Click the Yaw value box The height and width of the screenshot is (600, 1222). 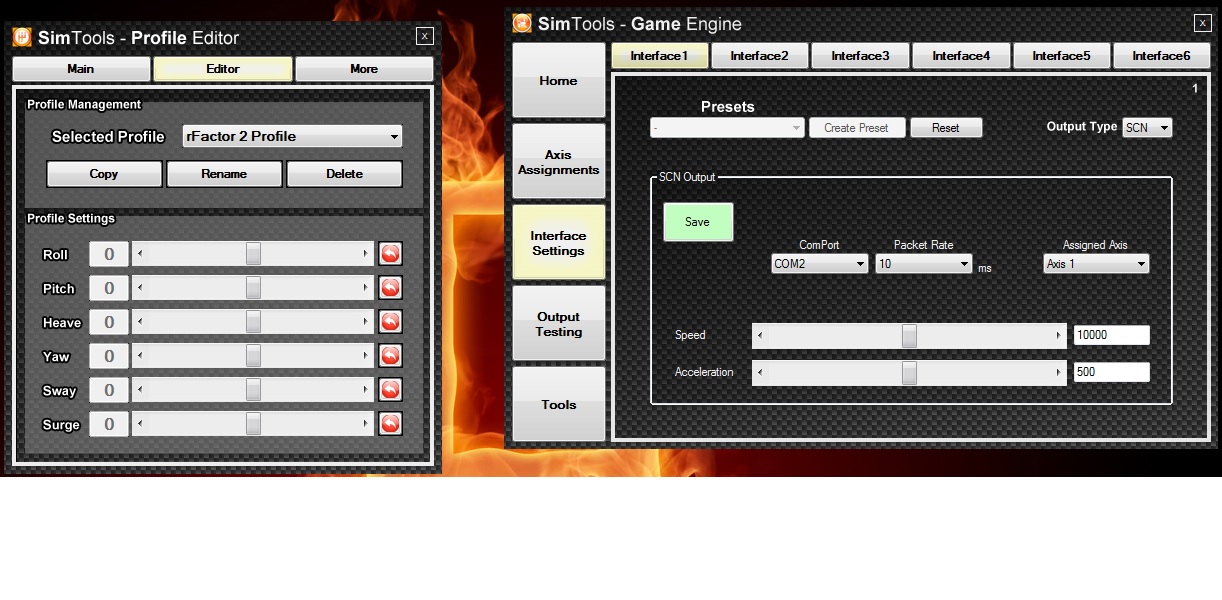pos(109,356)
